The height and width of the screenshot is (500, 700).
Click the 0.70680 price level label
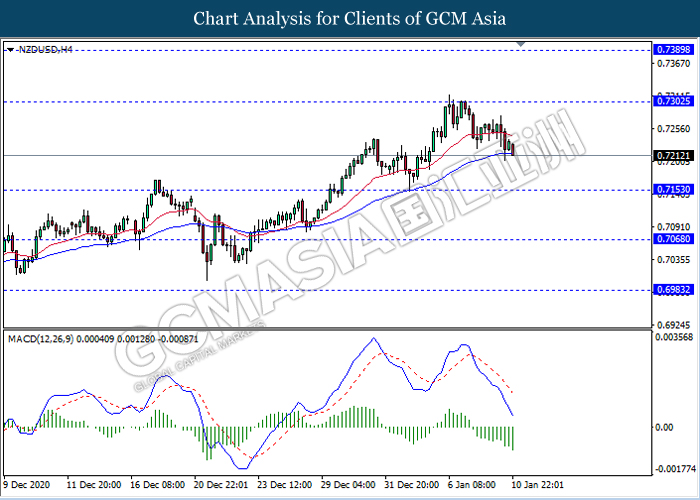coord(673,239)
